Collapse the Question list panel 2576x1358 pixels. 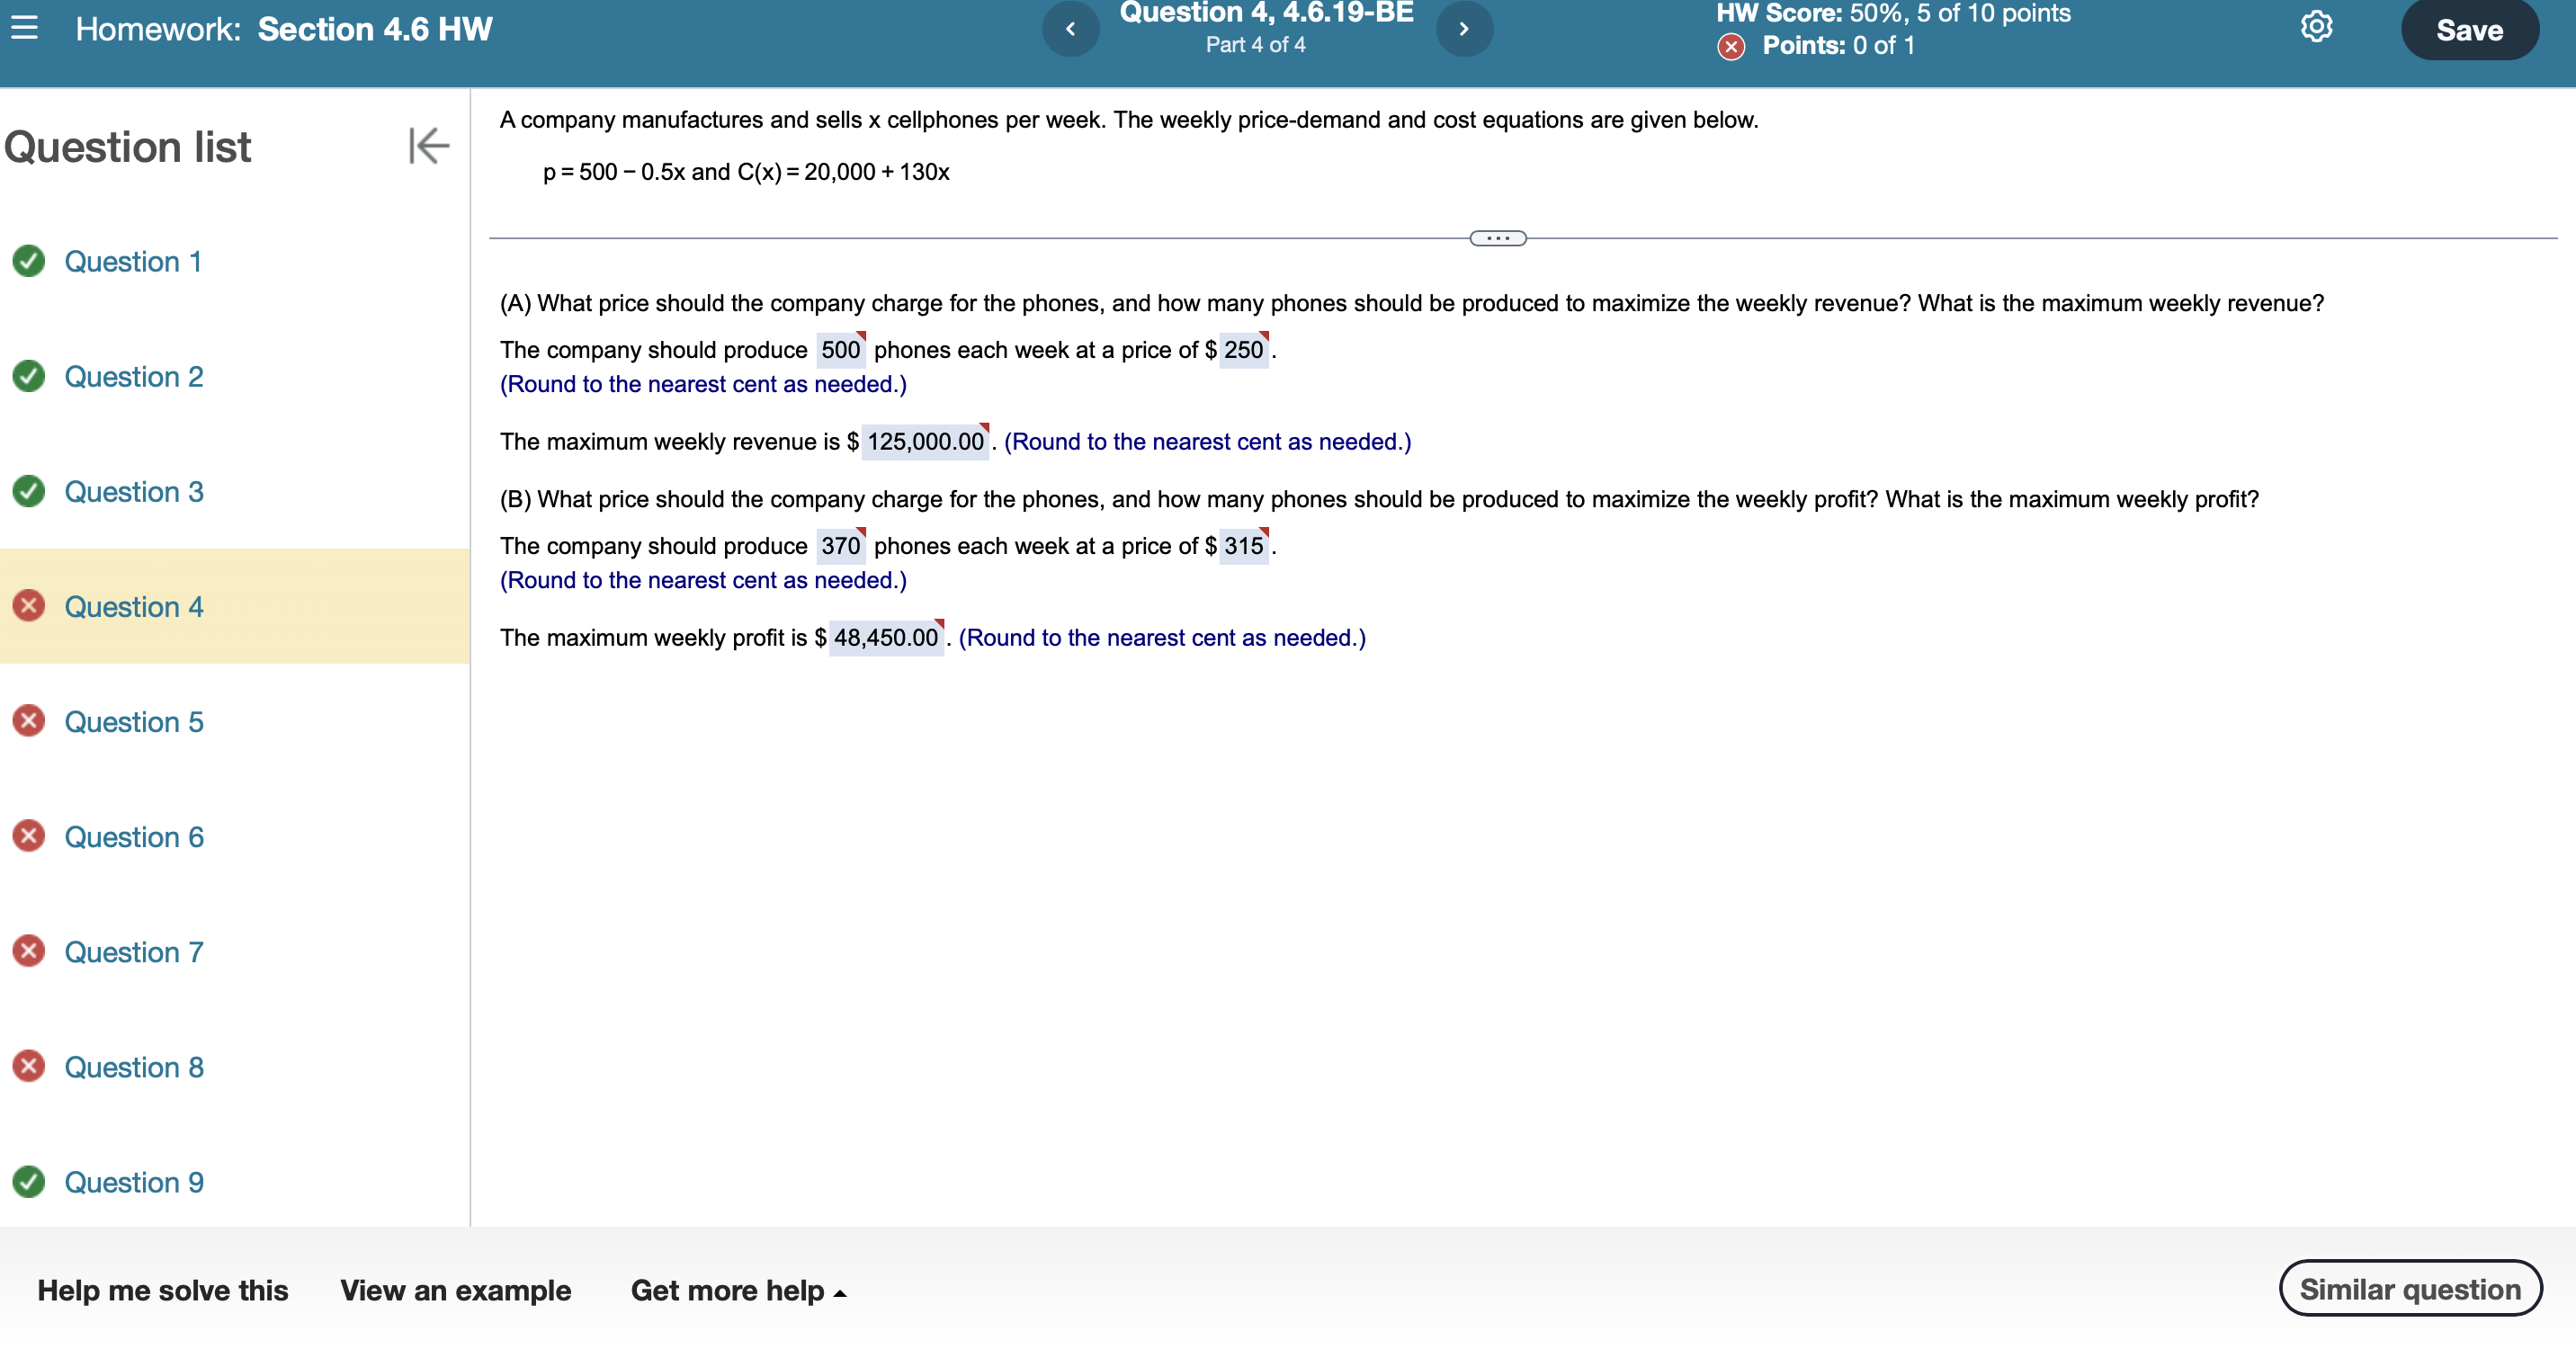point(429,146)
